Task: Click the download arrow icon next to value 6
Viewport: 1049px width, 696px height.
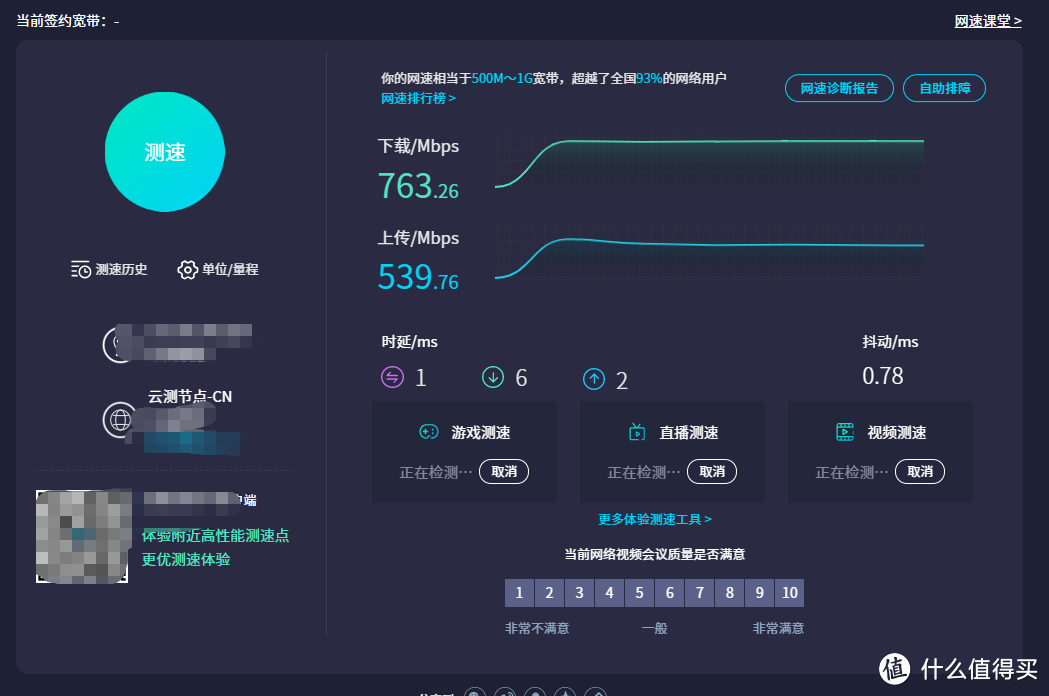Action: [x=492, y=378]
